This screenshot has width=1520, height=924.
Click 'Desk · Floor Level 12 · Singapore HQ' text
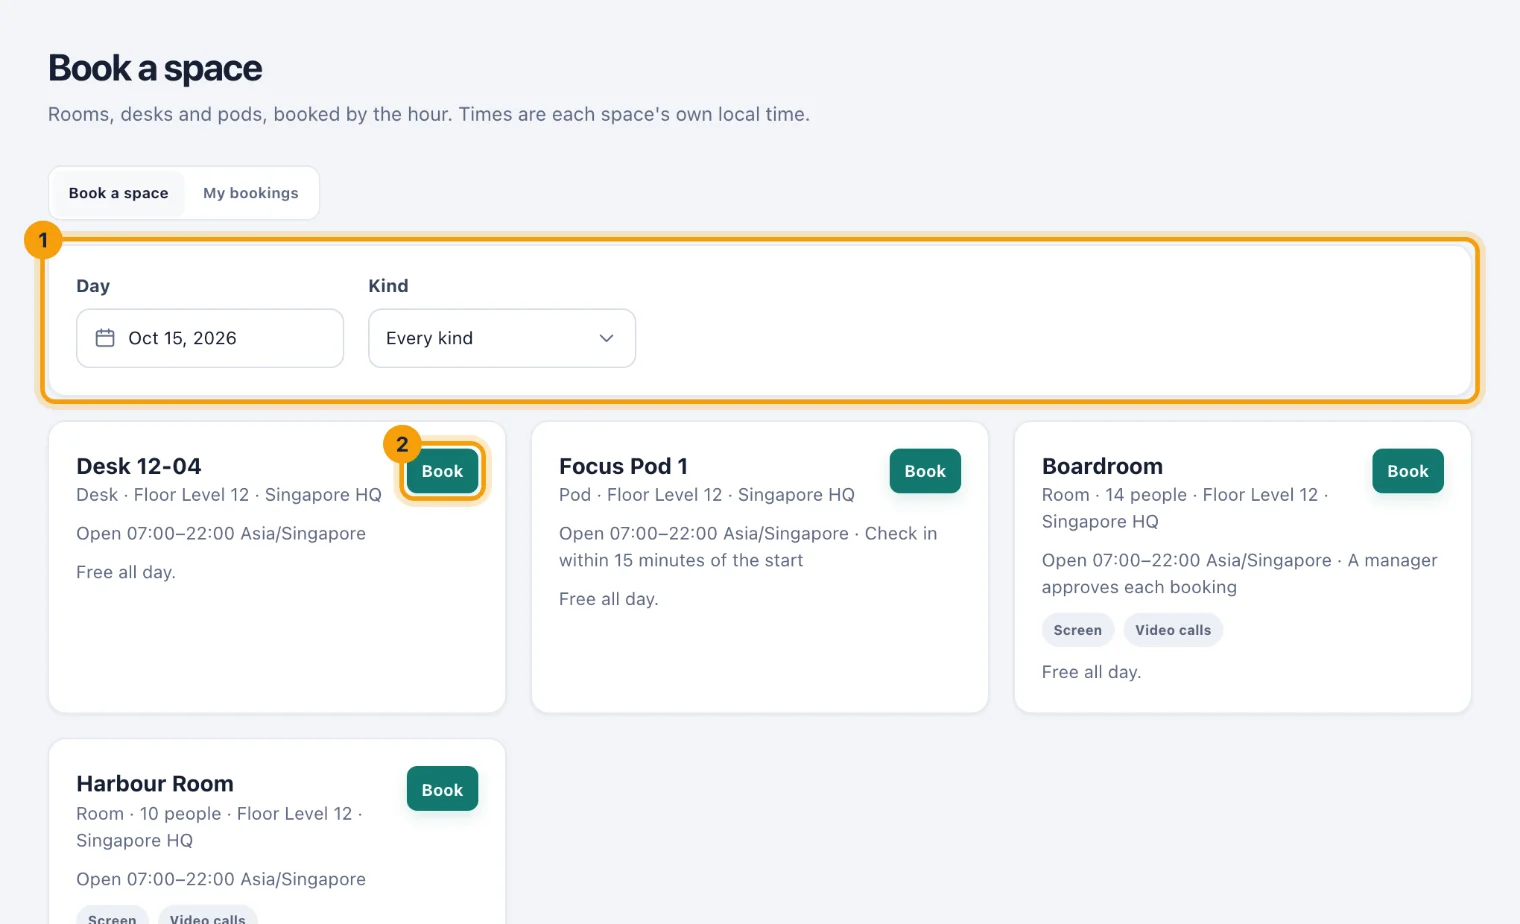pos(229,495)
